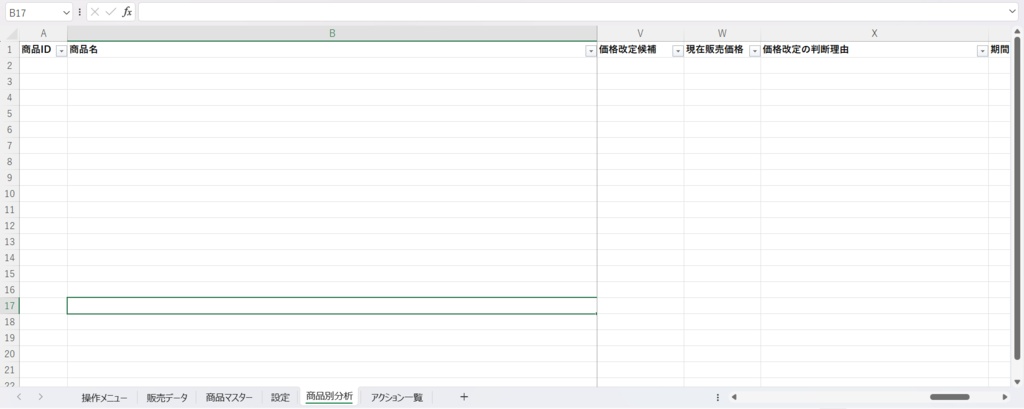The width and height of the screenshot is (1024, 409).
Task: Select row 10 header
Action: [x=10, y=193]
